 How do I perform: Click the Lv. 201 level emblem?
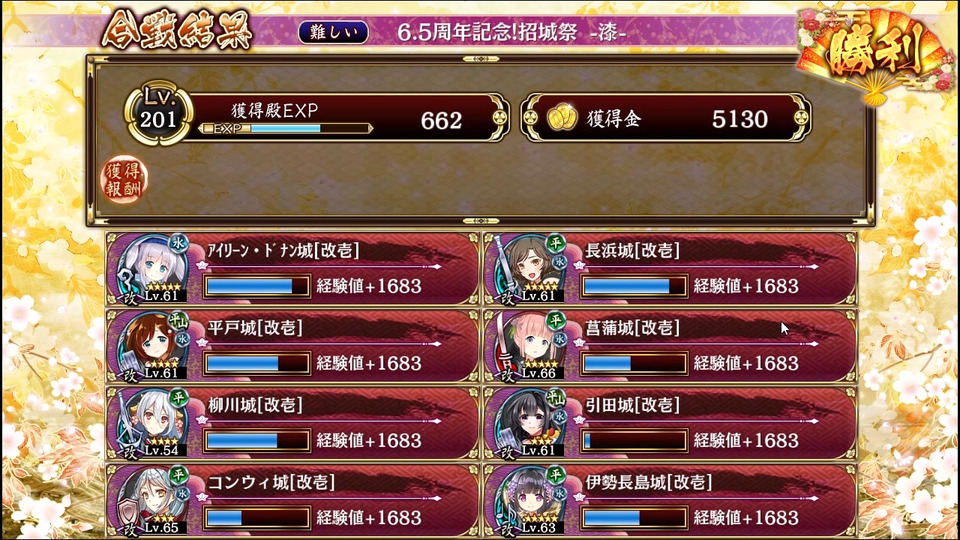(159, 114)
